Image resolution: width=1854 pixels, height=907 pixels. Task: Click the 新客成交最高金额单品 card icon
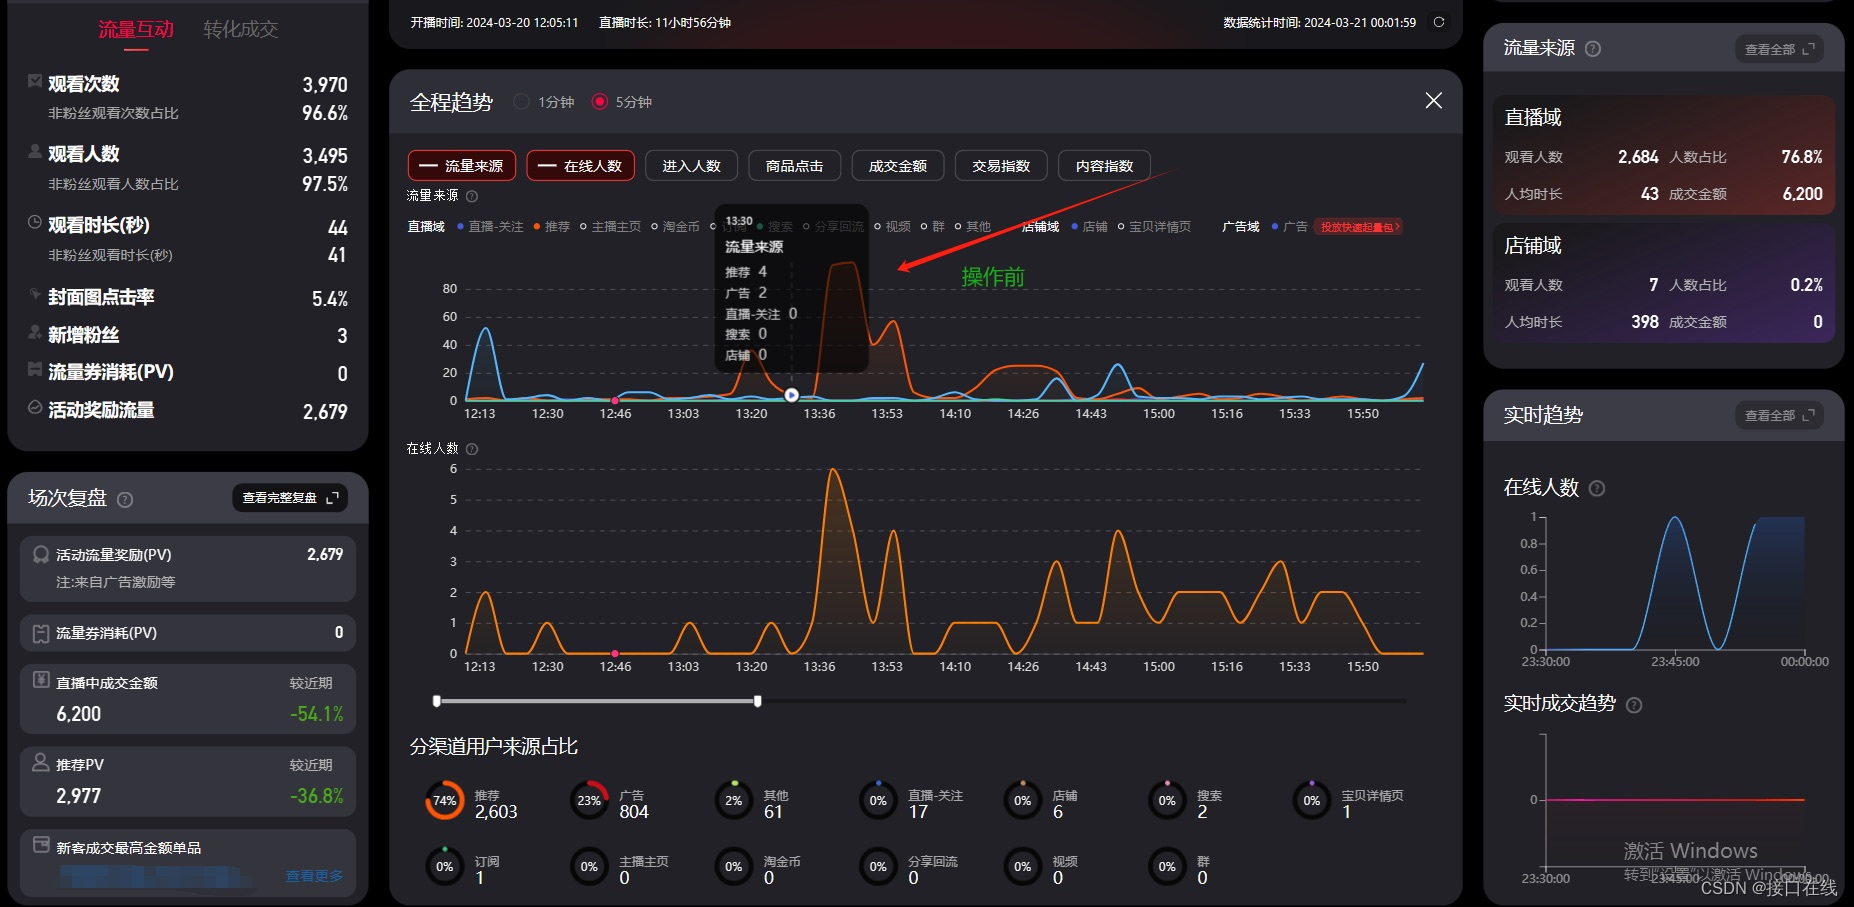coord(41,845)
